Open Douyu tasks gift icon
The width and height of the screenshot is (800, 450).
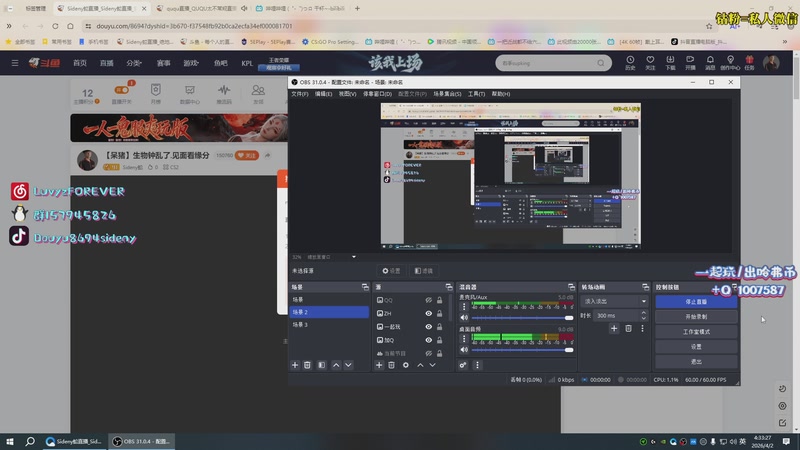(x=749, y=63)
